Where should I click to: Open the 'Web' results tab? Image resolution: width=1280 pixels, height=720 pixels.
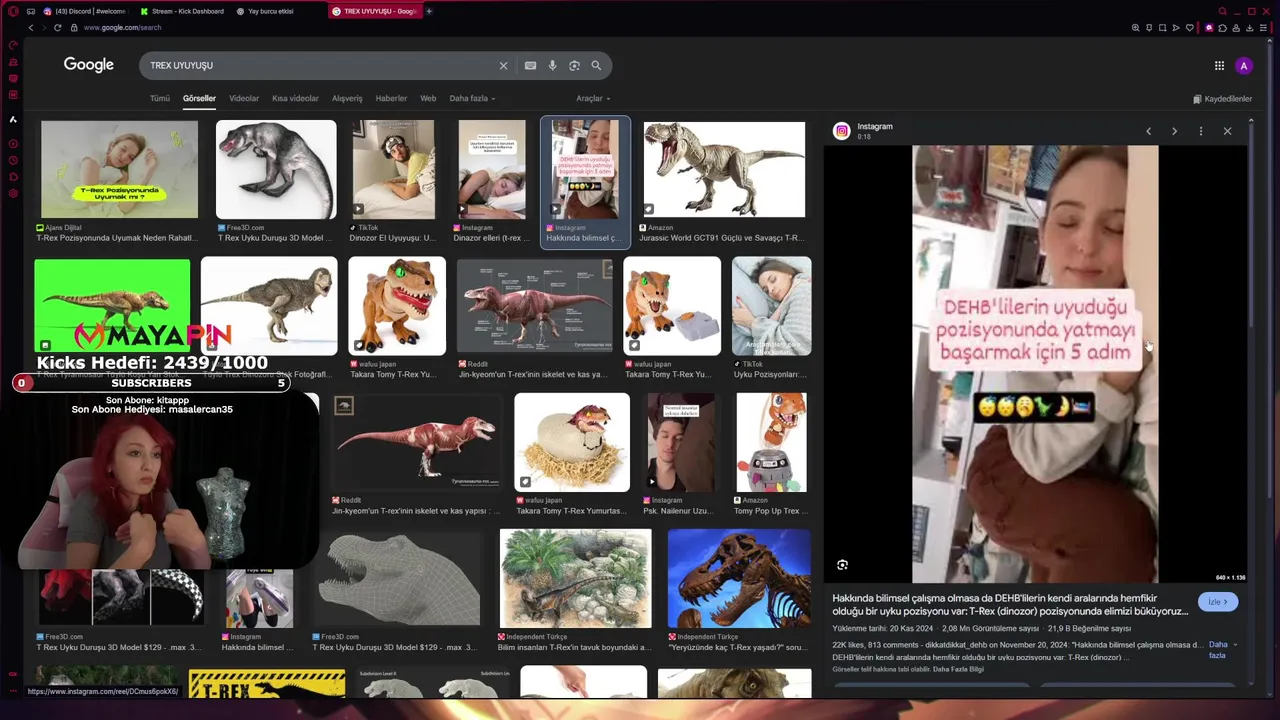tap(428, 99)
